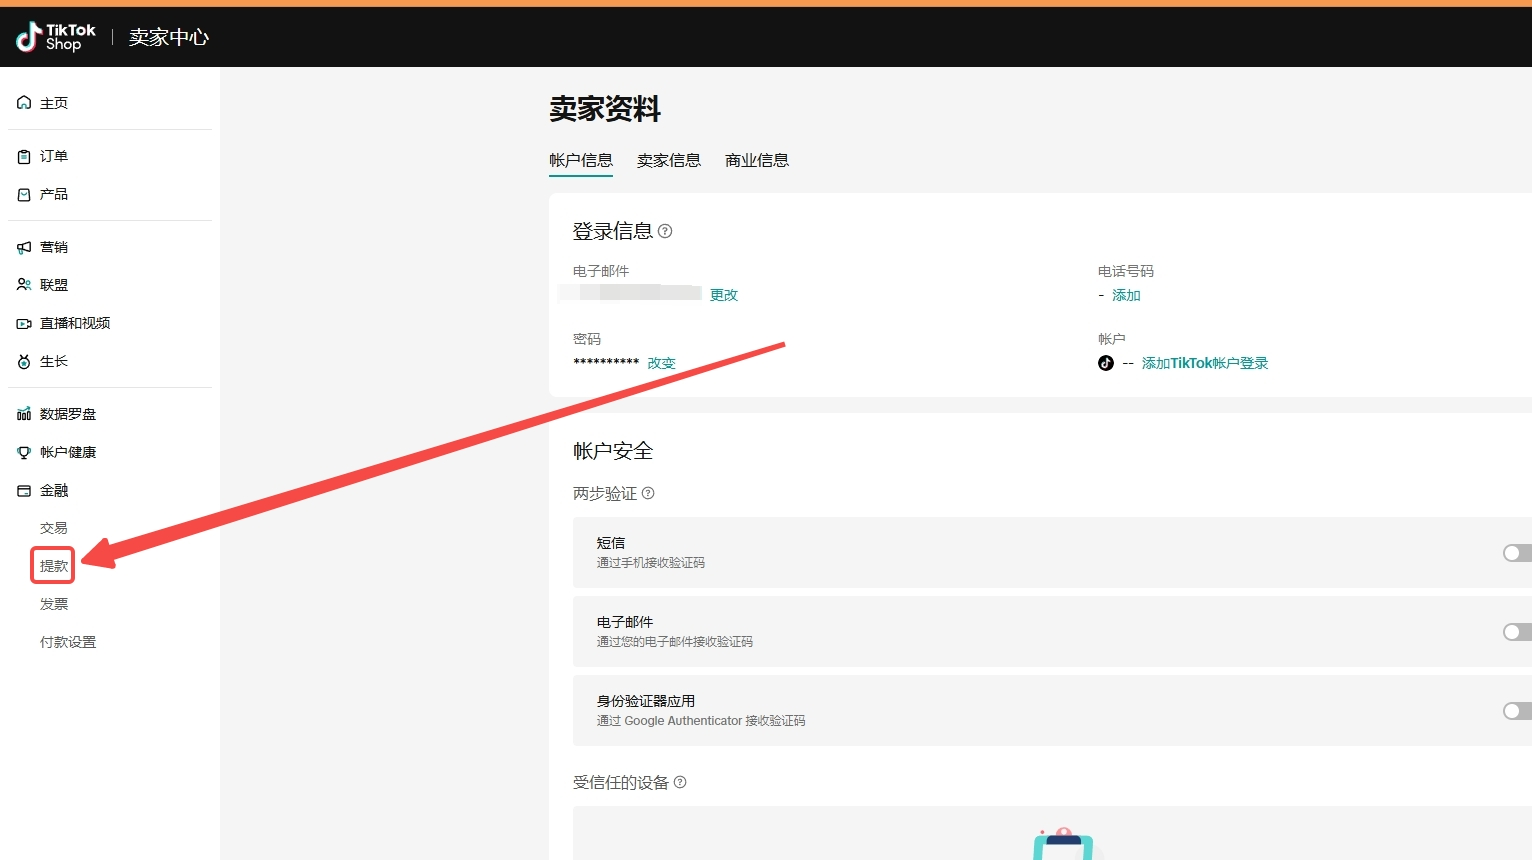This screenshot has height=860, width=1532.
Task: Enable 短信 two-step verification toggle
Action: [1516, 553]
